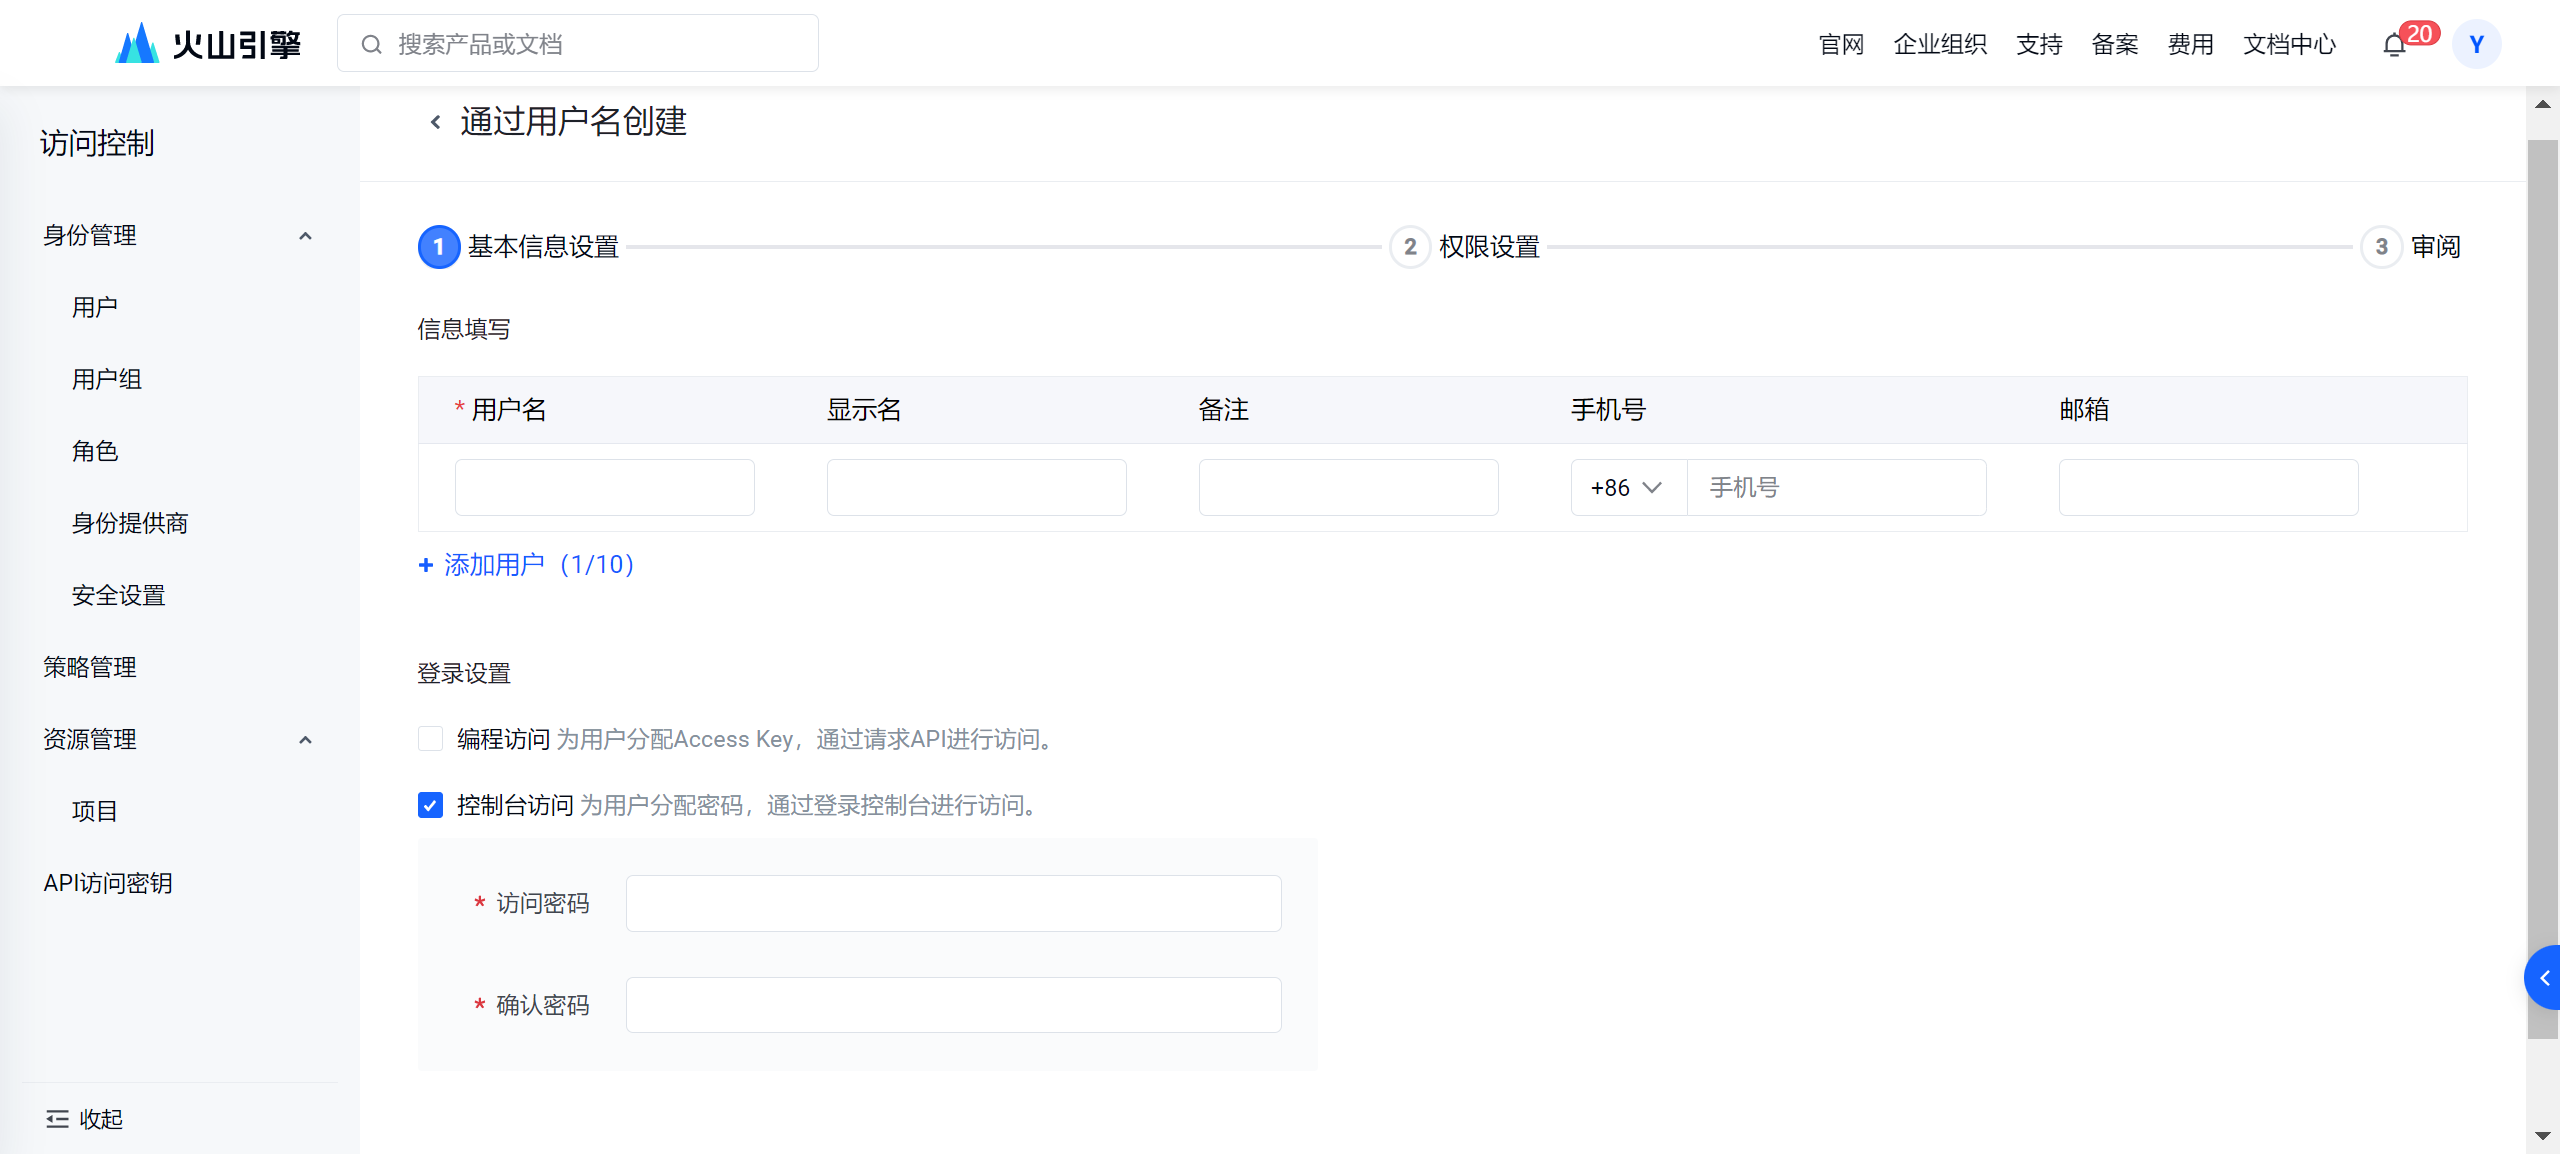Click the search magnifier icon
The width and height of the screenshot is (2560, 1154).
pos(372,44)
